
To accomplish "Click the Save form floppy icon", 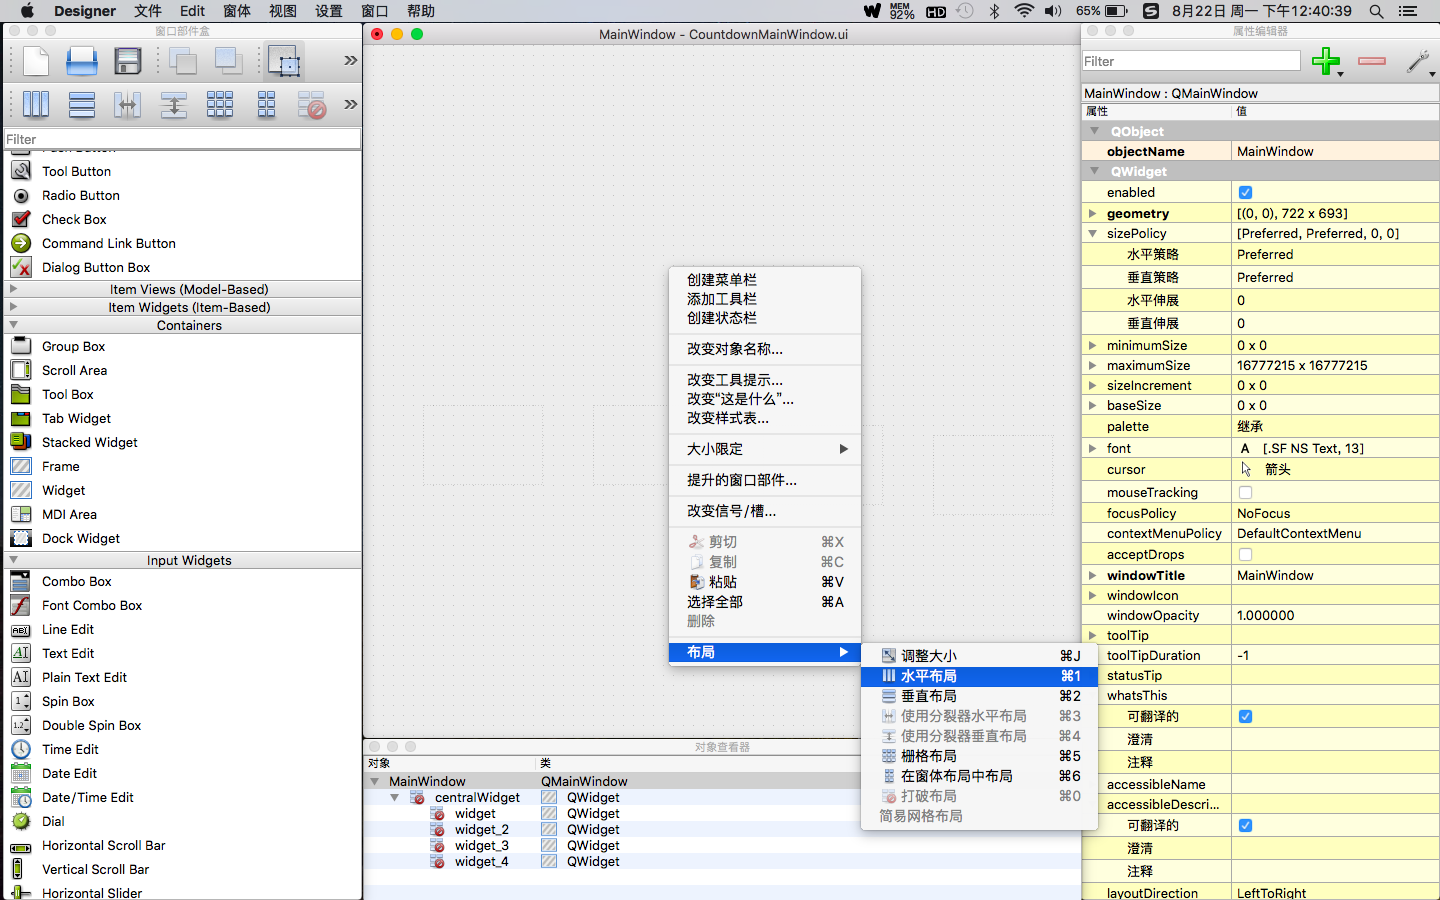I will [128, 61].
